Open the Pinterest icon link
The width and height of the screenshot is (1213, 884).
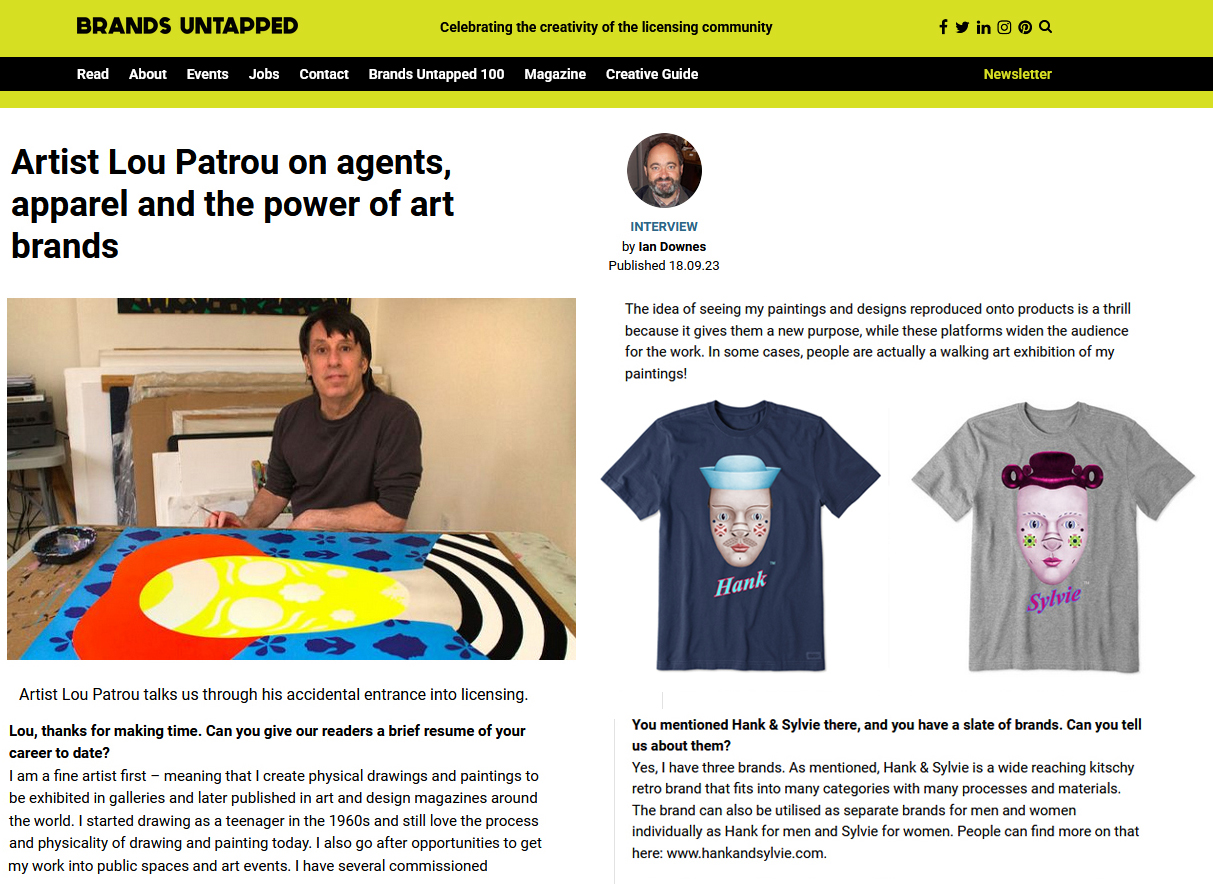1025,27
